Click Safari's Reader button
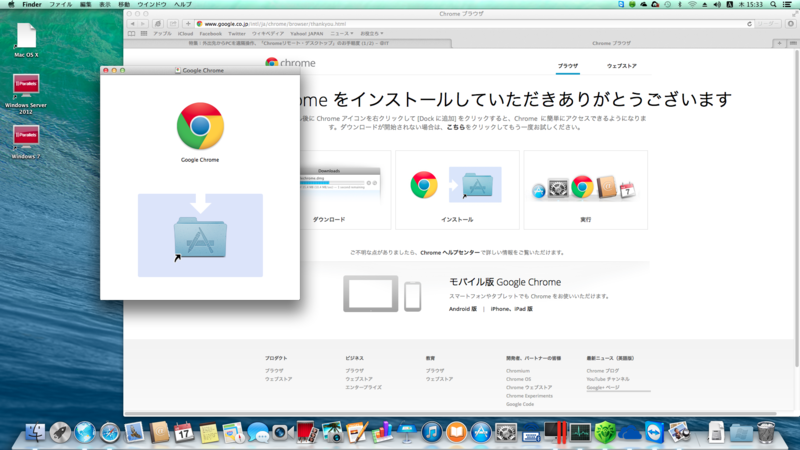This screenshot has height=450, width=800. pos(767,24)
